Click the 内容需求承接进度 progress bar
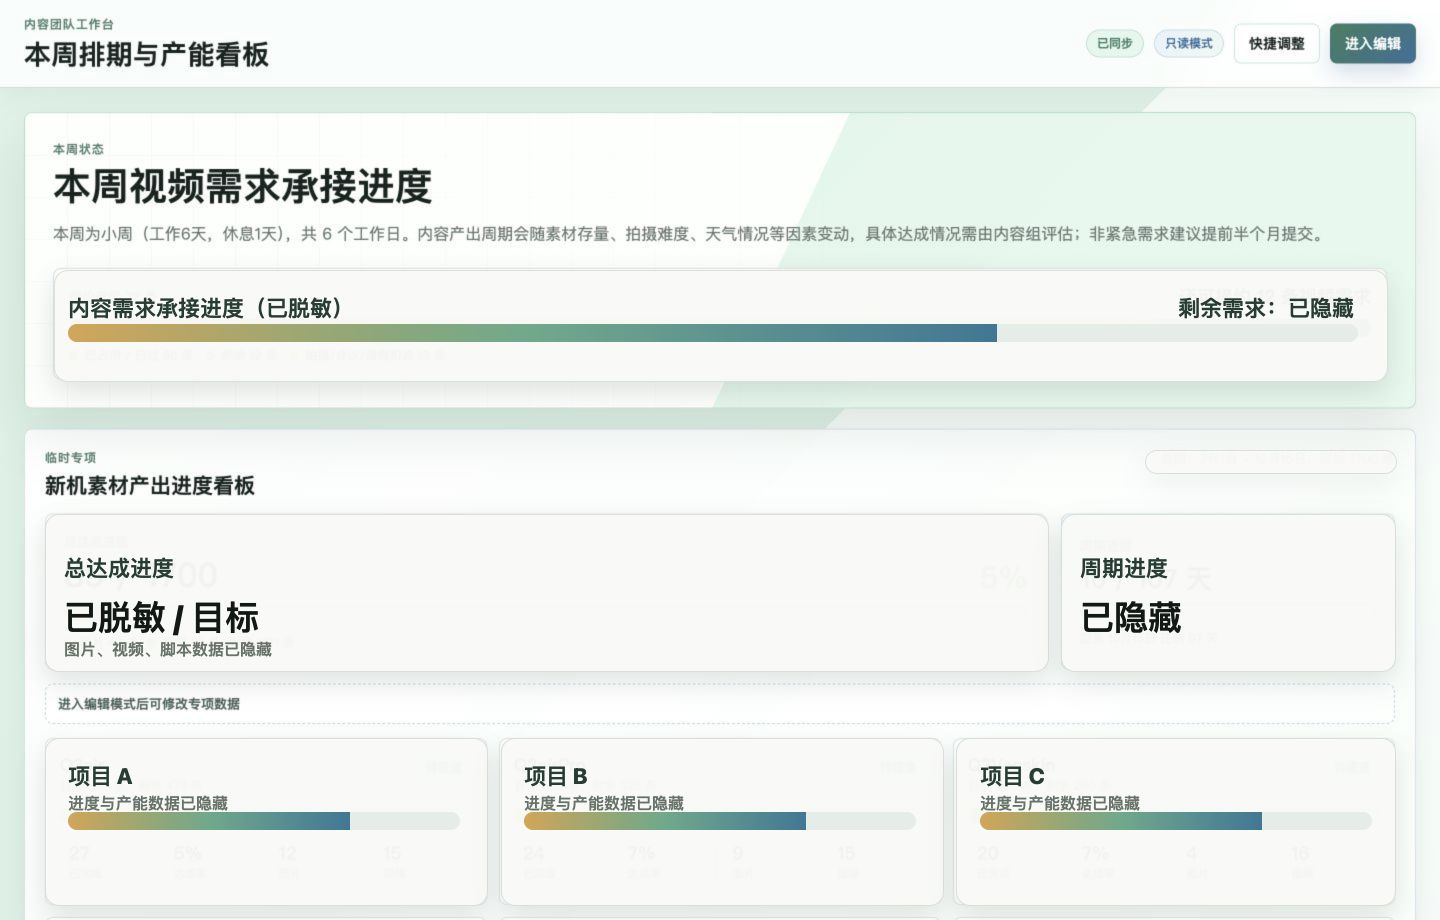This screenshot has width=1440, height=920. coord(712,333)
